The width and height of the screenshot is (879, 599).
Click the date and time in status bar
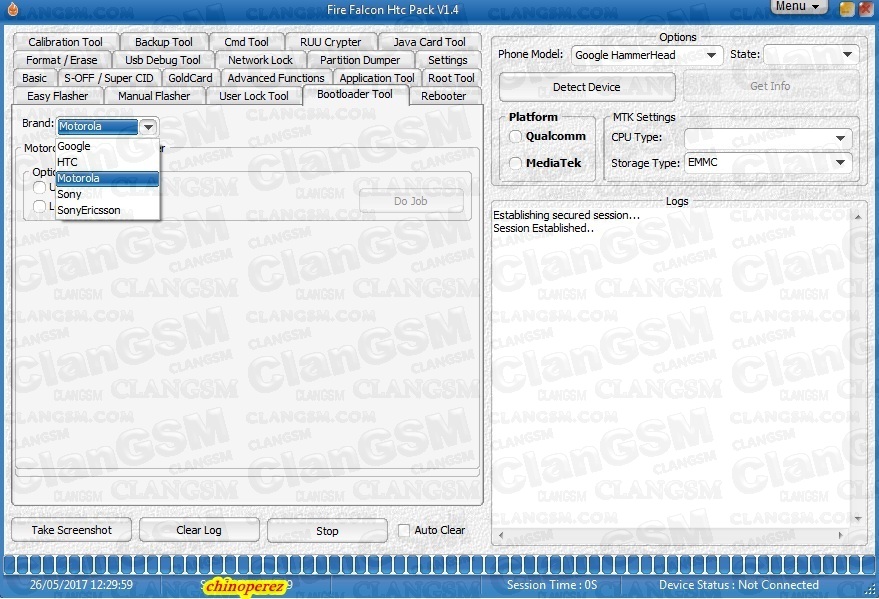(81, 585)
